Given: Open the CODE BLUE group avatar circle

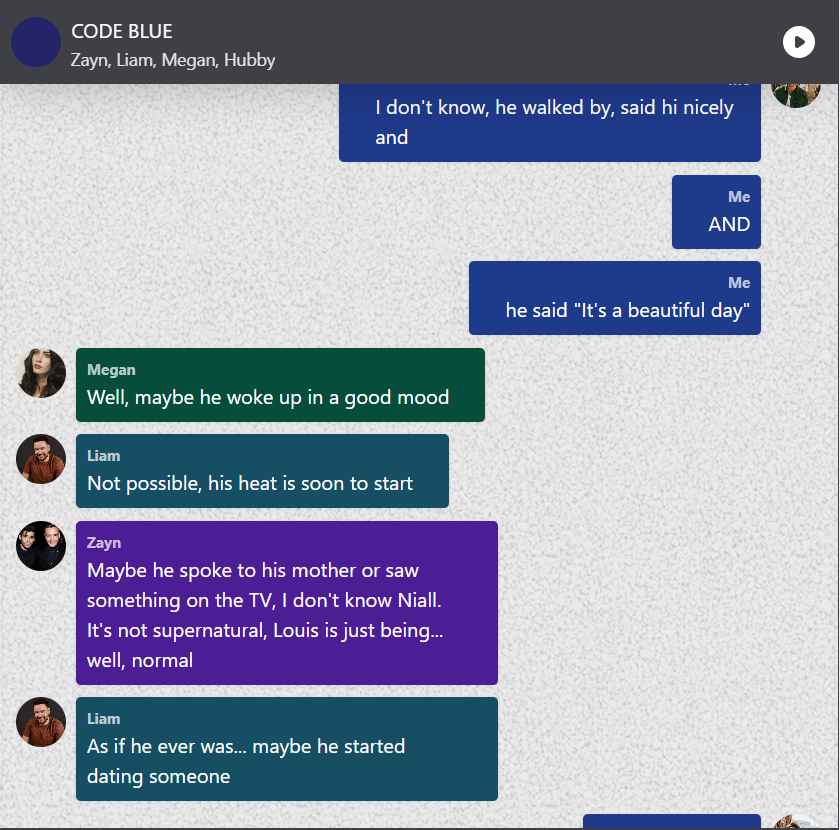Looking at the screenshot, I should coord(36,42).
